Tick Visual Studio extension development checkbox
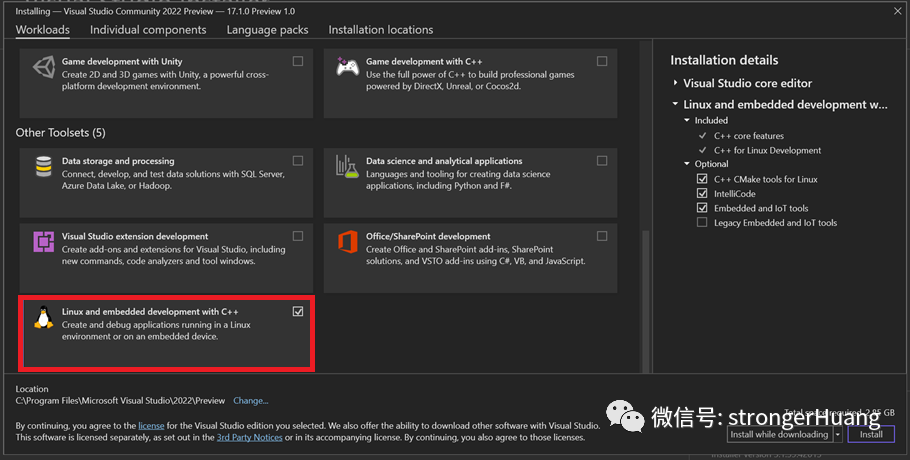This screenshot has width=910, height=460. (x=298, y=236)
